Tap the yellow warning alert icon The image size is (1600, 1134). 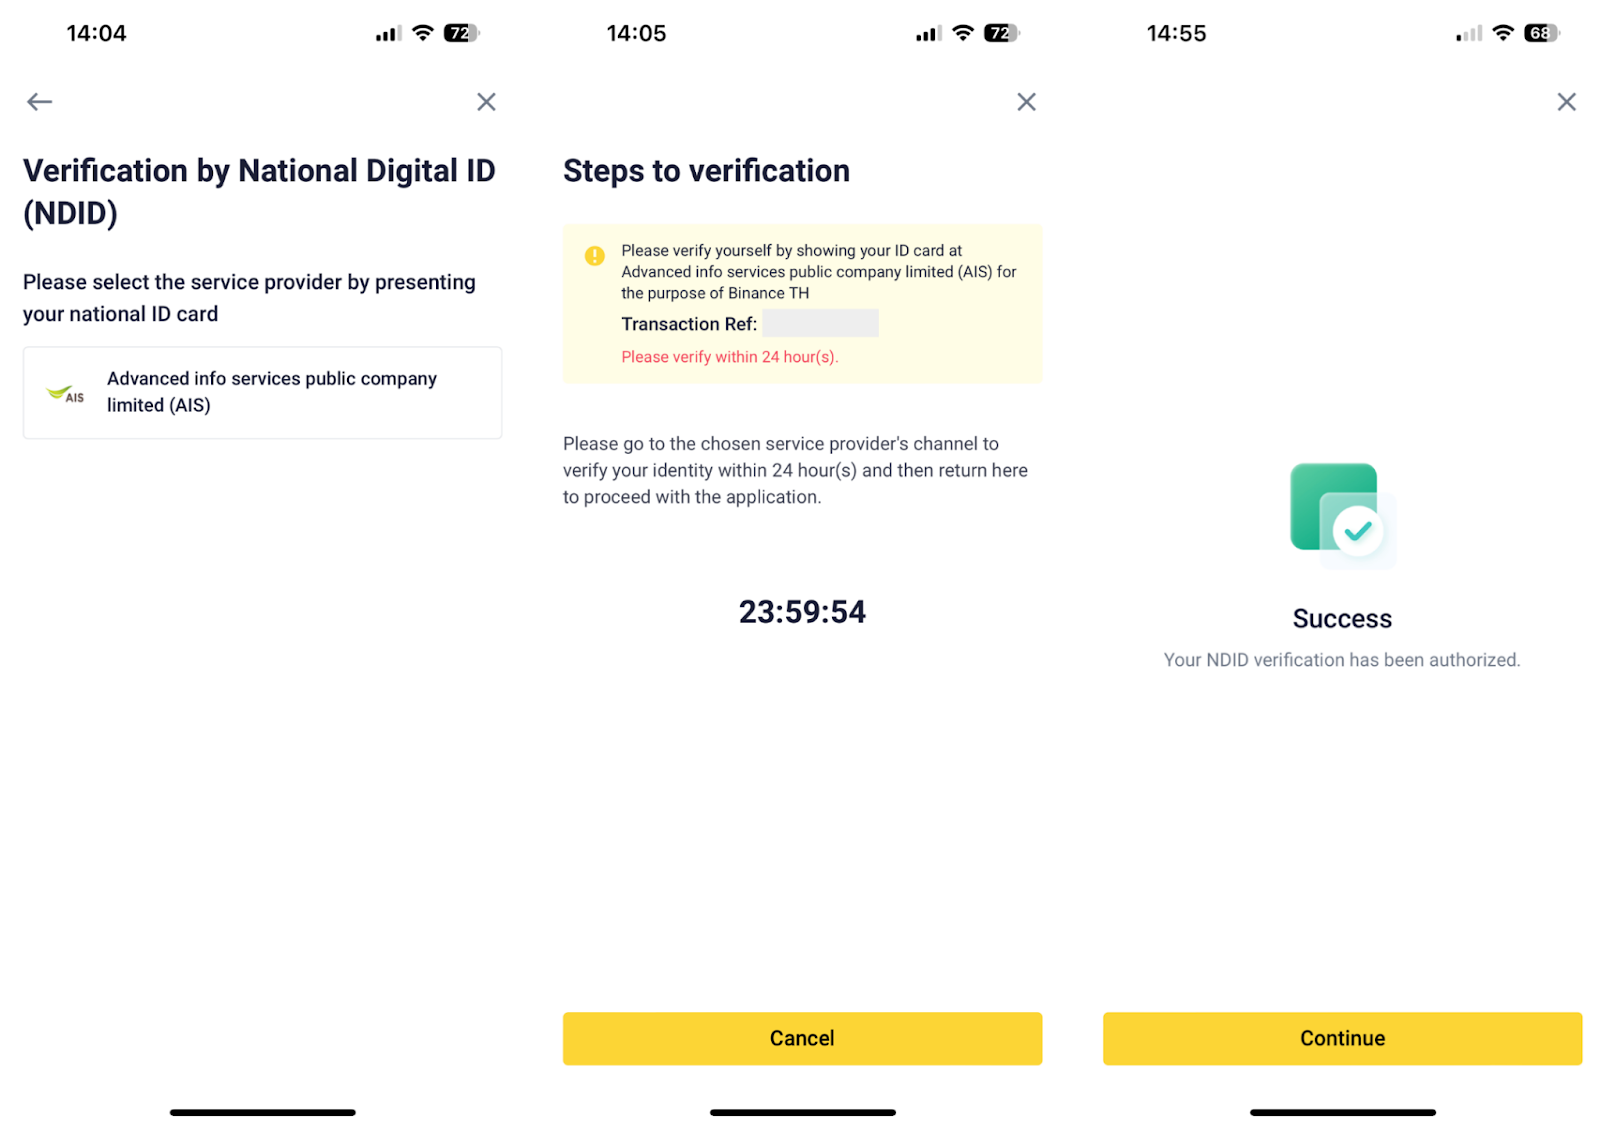594,256
